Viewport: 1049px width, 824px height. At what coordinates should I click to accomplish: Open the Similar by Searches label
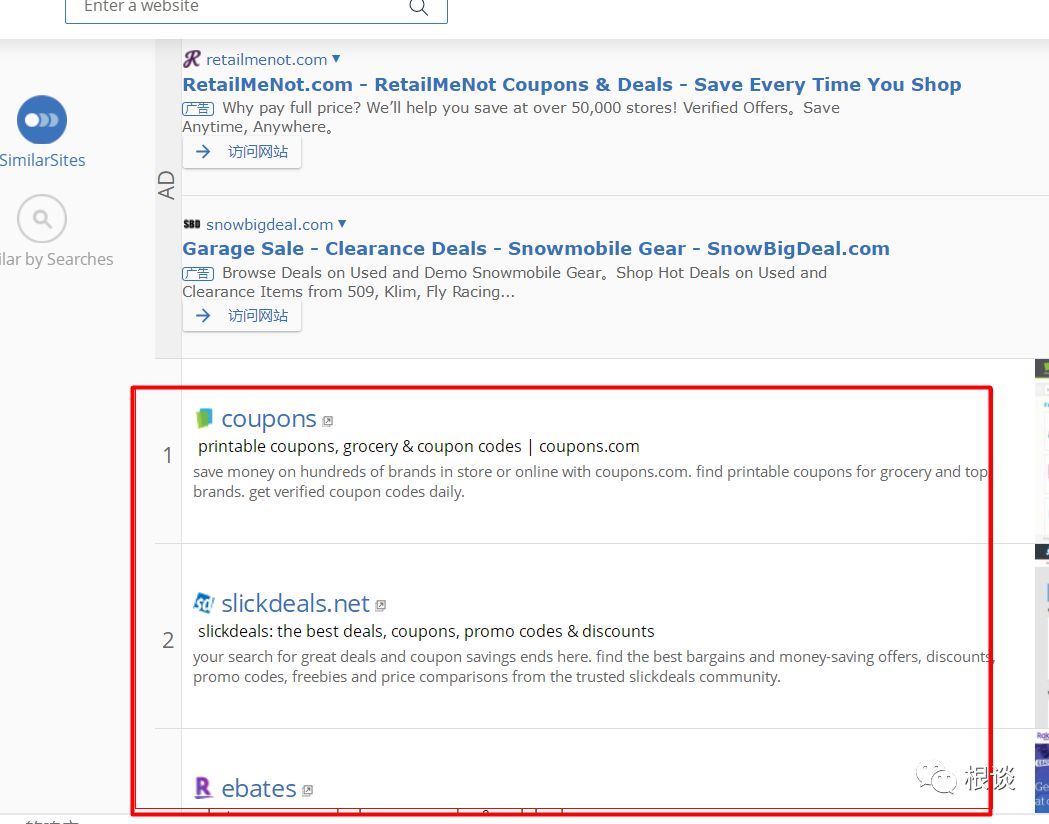(x=56, y=260)
